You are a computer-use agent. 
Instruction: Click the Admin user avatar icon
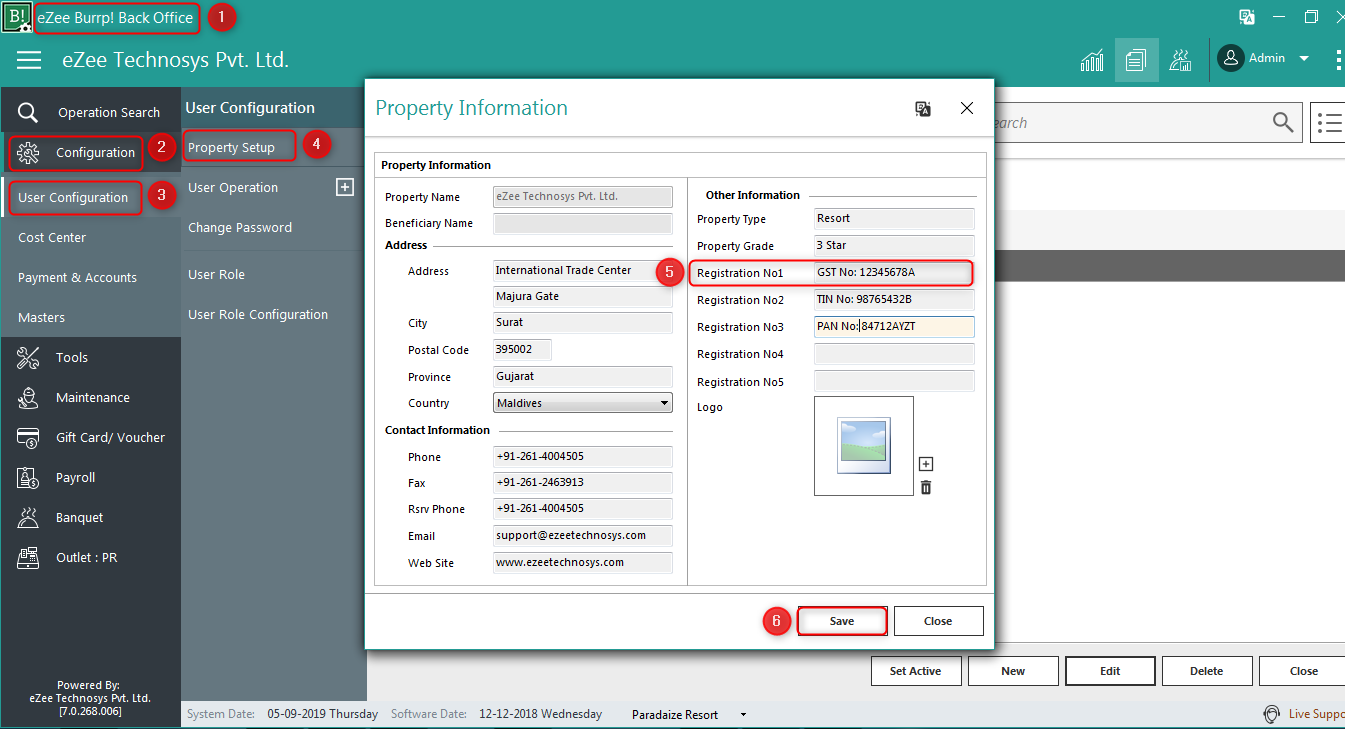[x=1230, y=58]
